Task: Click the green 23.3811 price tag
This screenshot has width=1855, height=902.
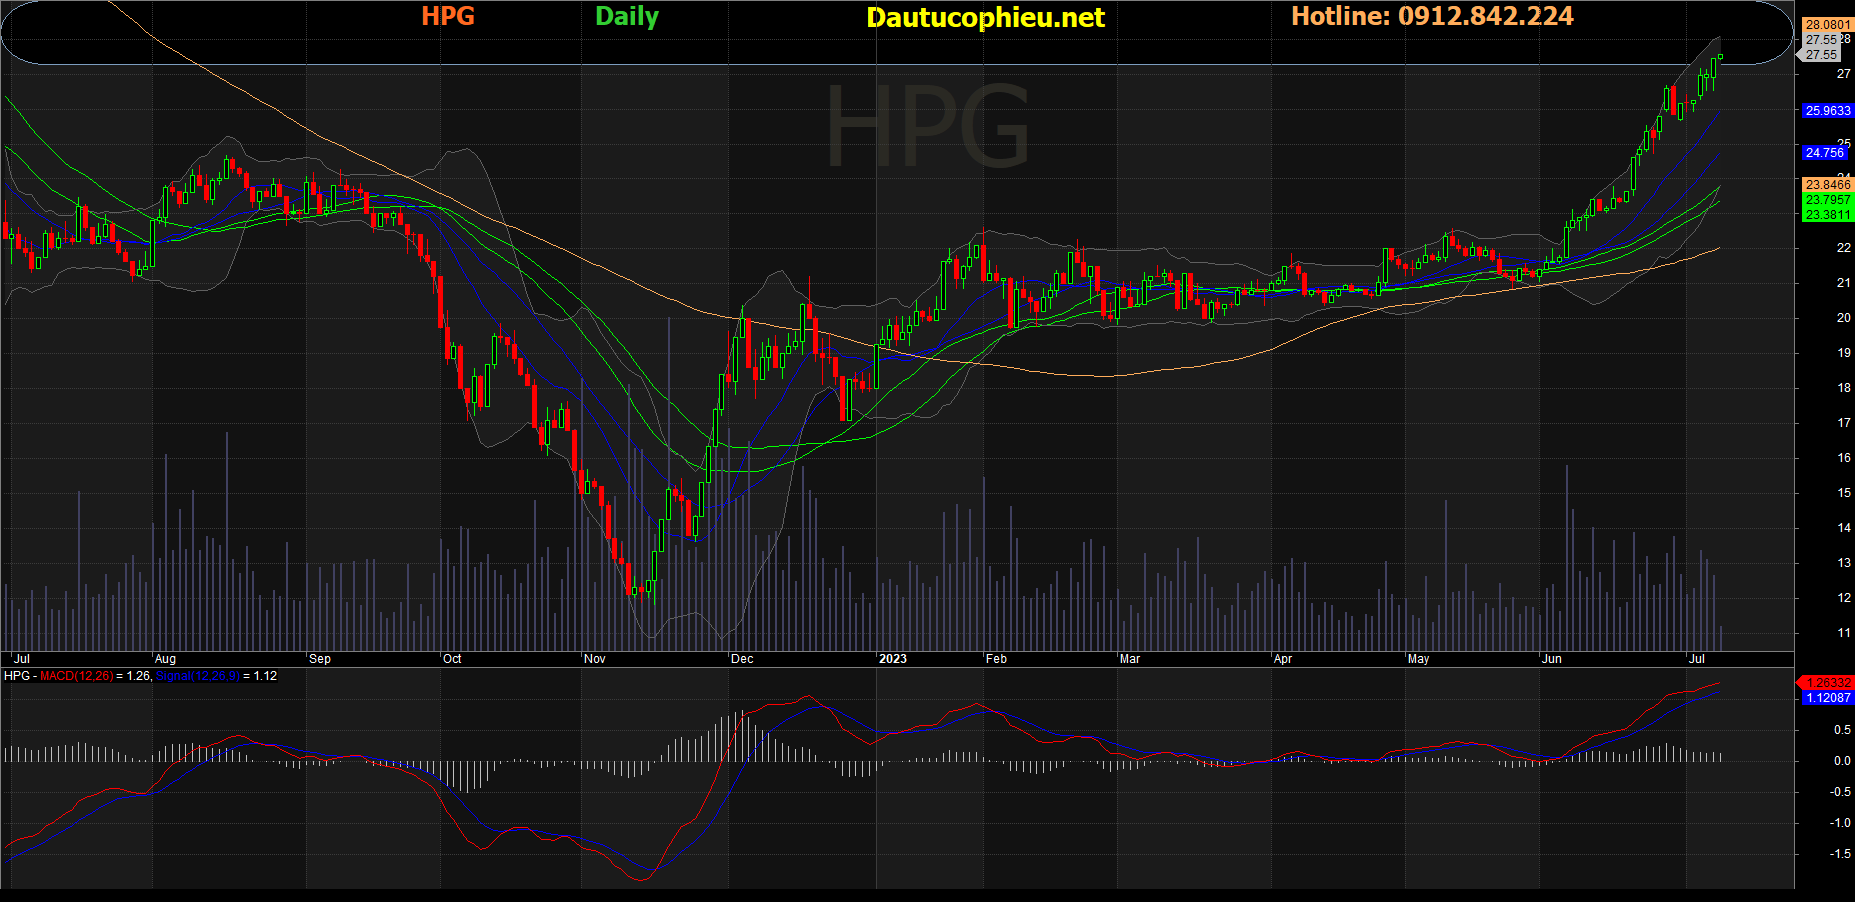Action: click(1827, 215)
